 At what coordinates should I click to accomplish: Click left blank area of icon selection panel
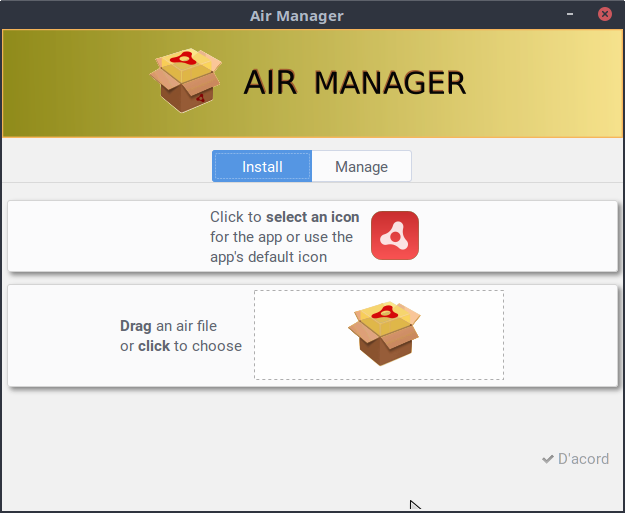coord(100,236)
